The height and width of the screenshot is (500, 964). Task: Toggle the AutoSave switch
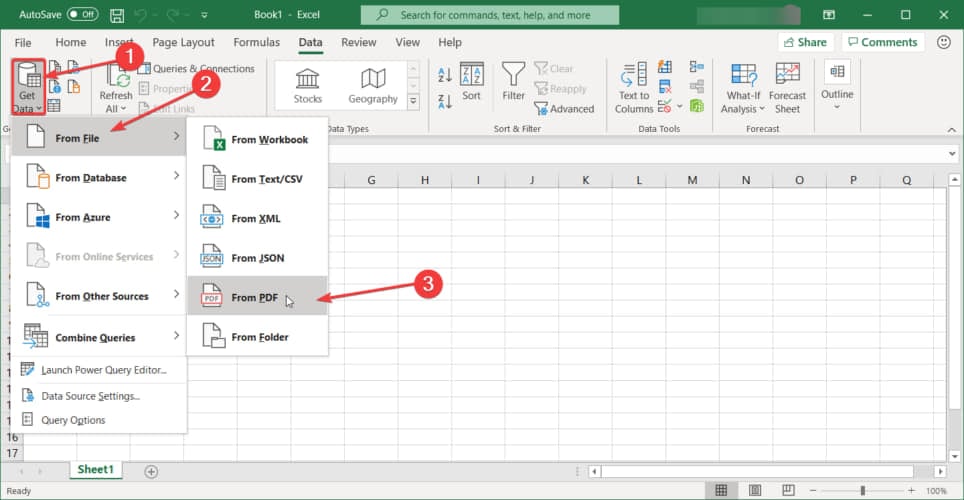82,15
